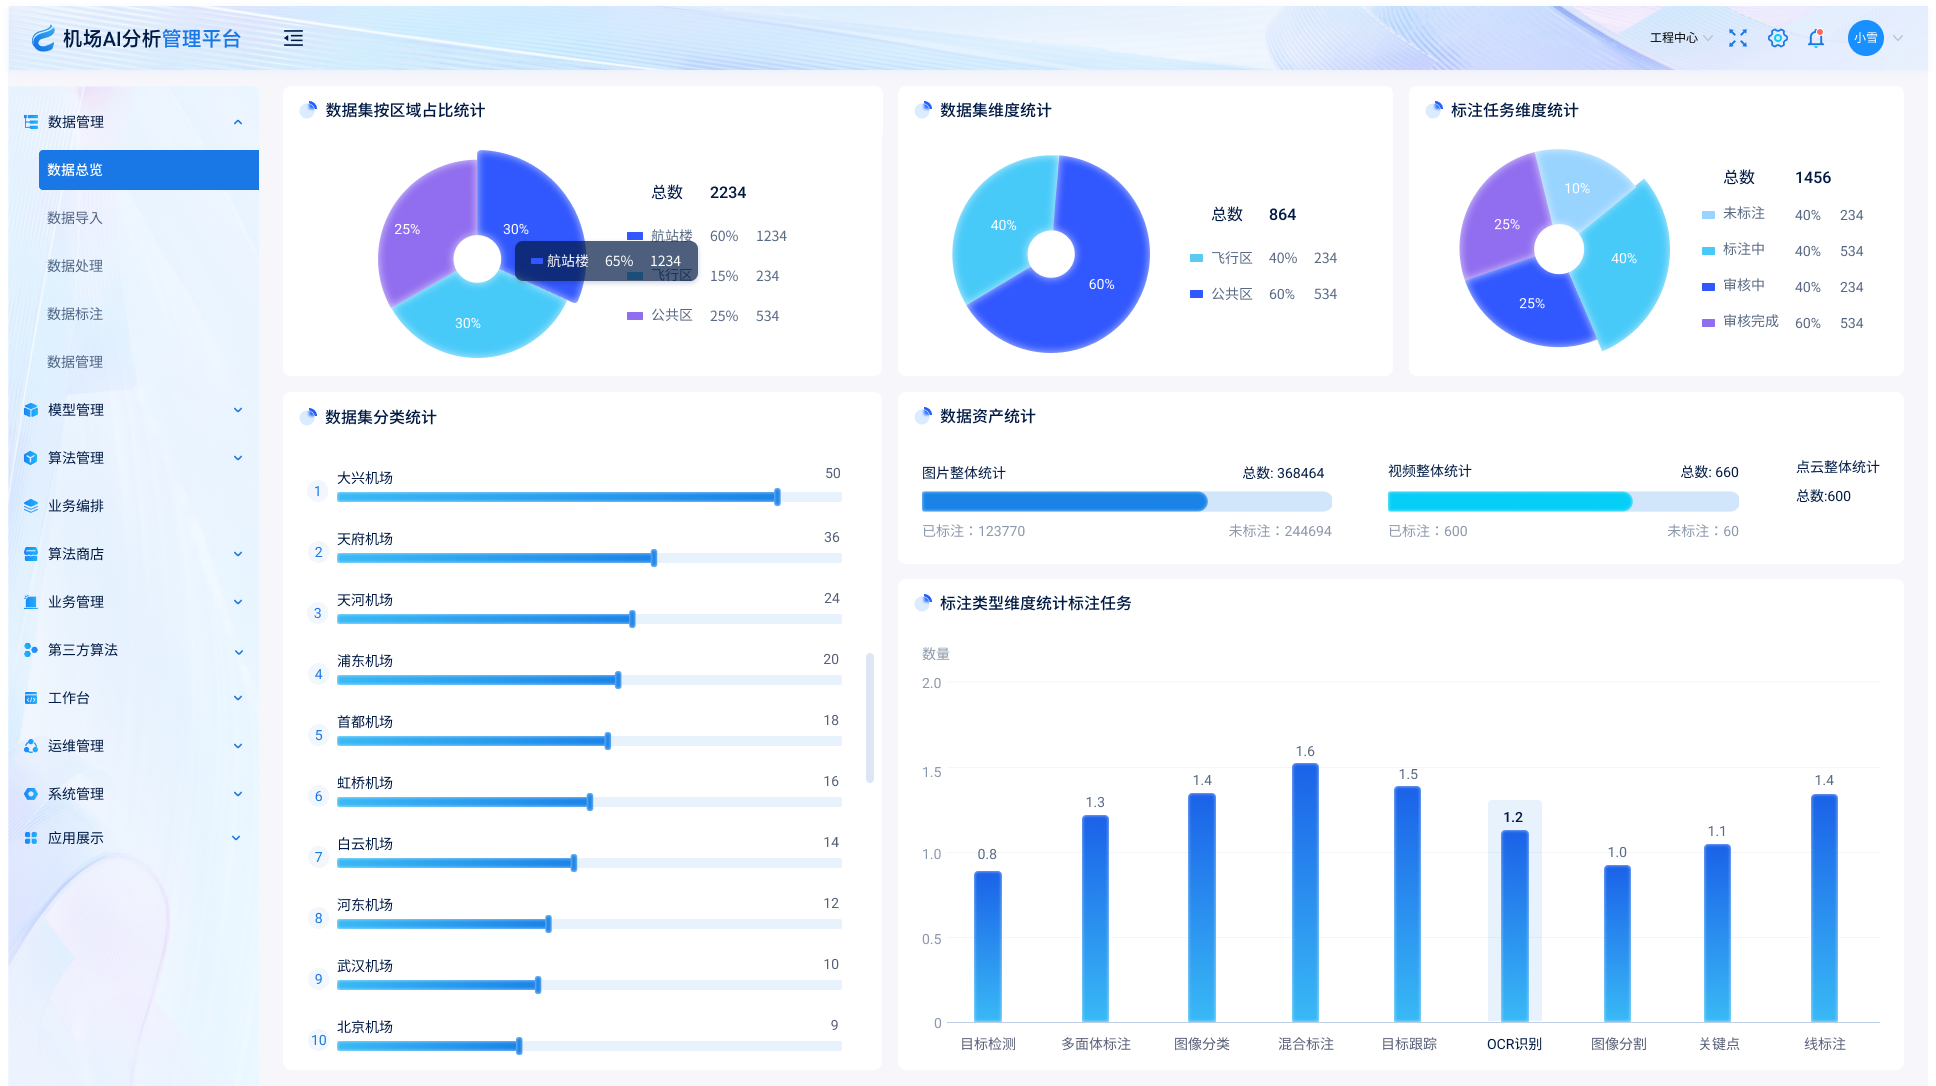Open the notification bell
This screenshot has width=1936, height=1086.
click(1816, 38)
